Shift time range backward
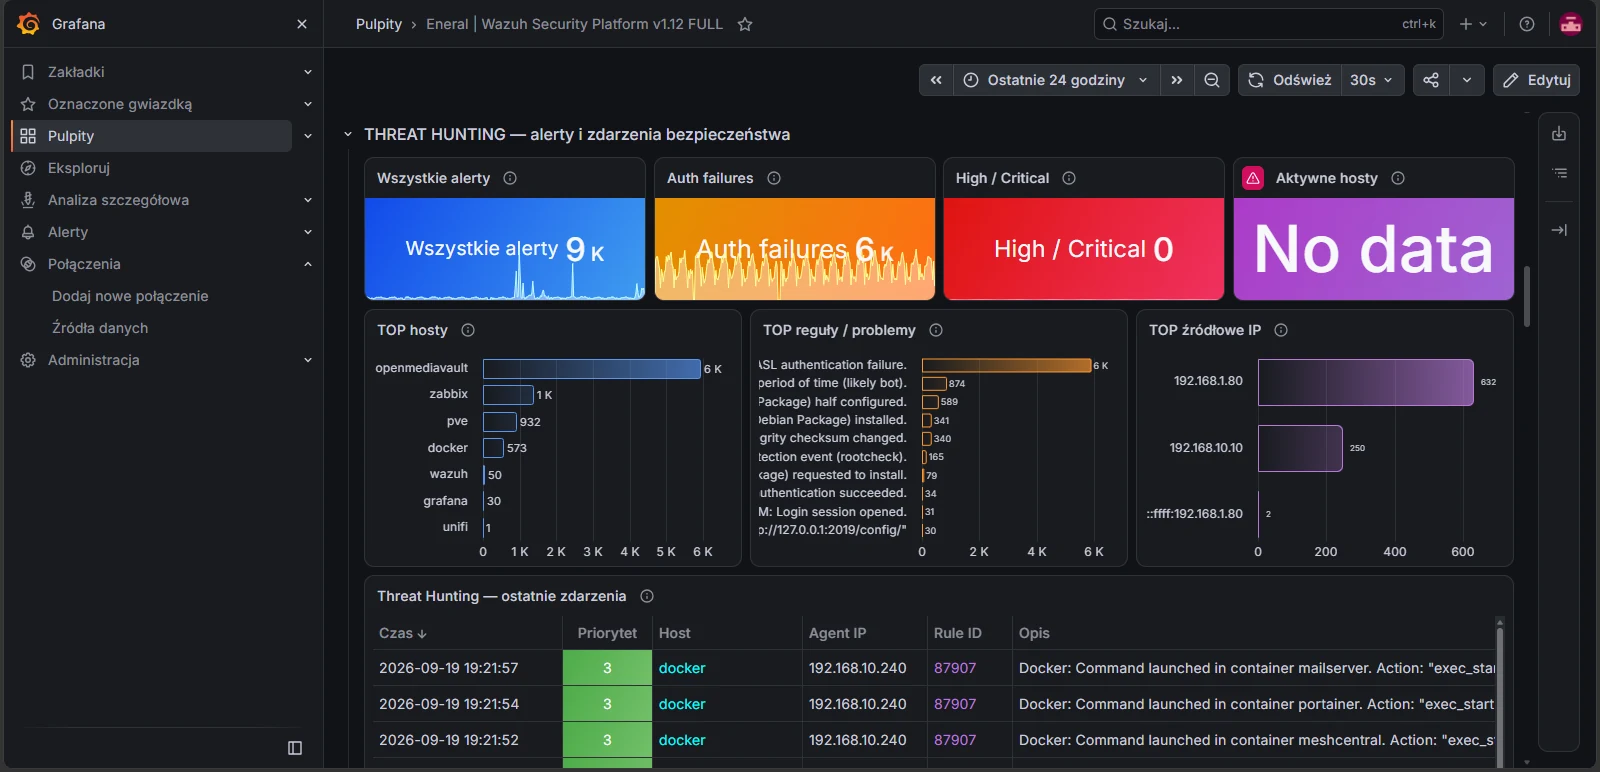 [x=936, y=80]
